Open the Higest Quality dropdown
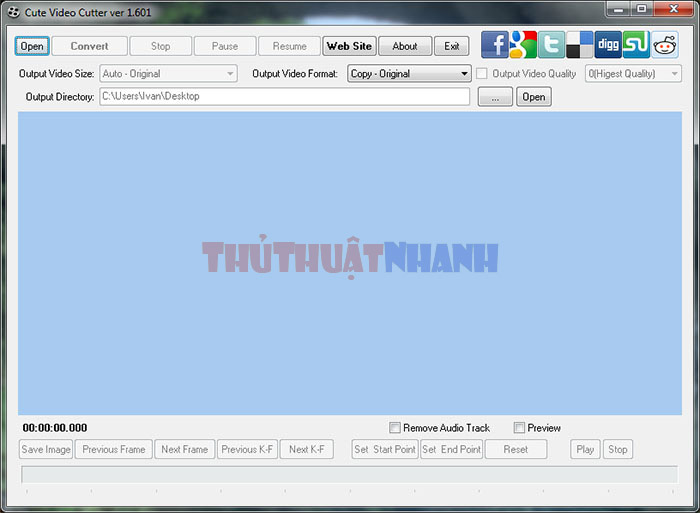Image resolution: width=700 pixels, height=513 pixels. click(633, 74)
